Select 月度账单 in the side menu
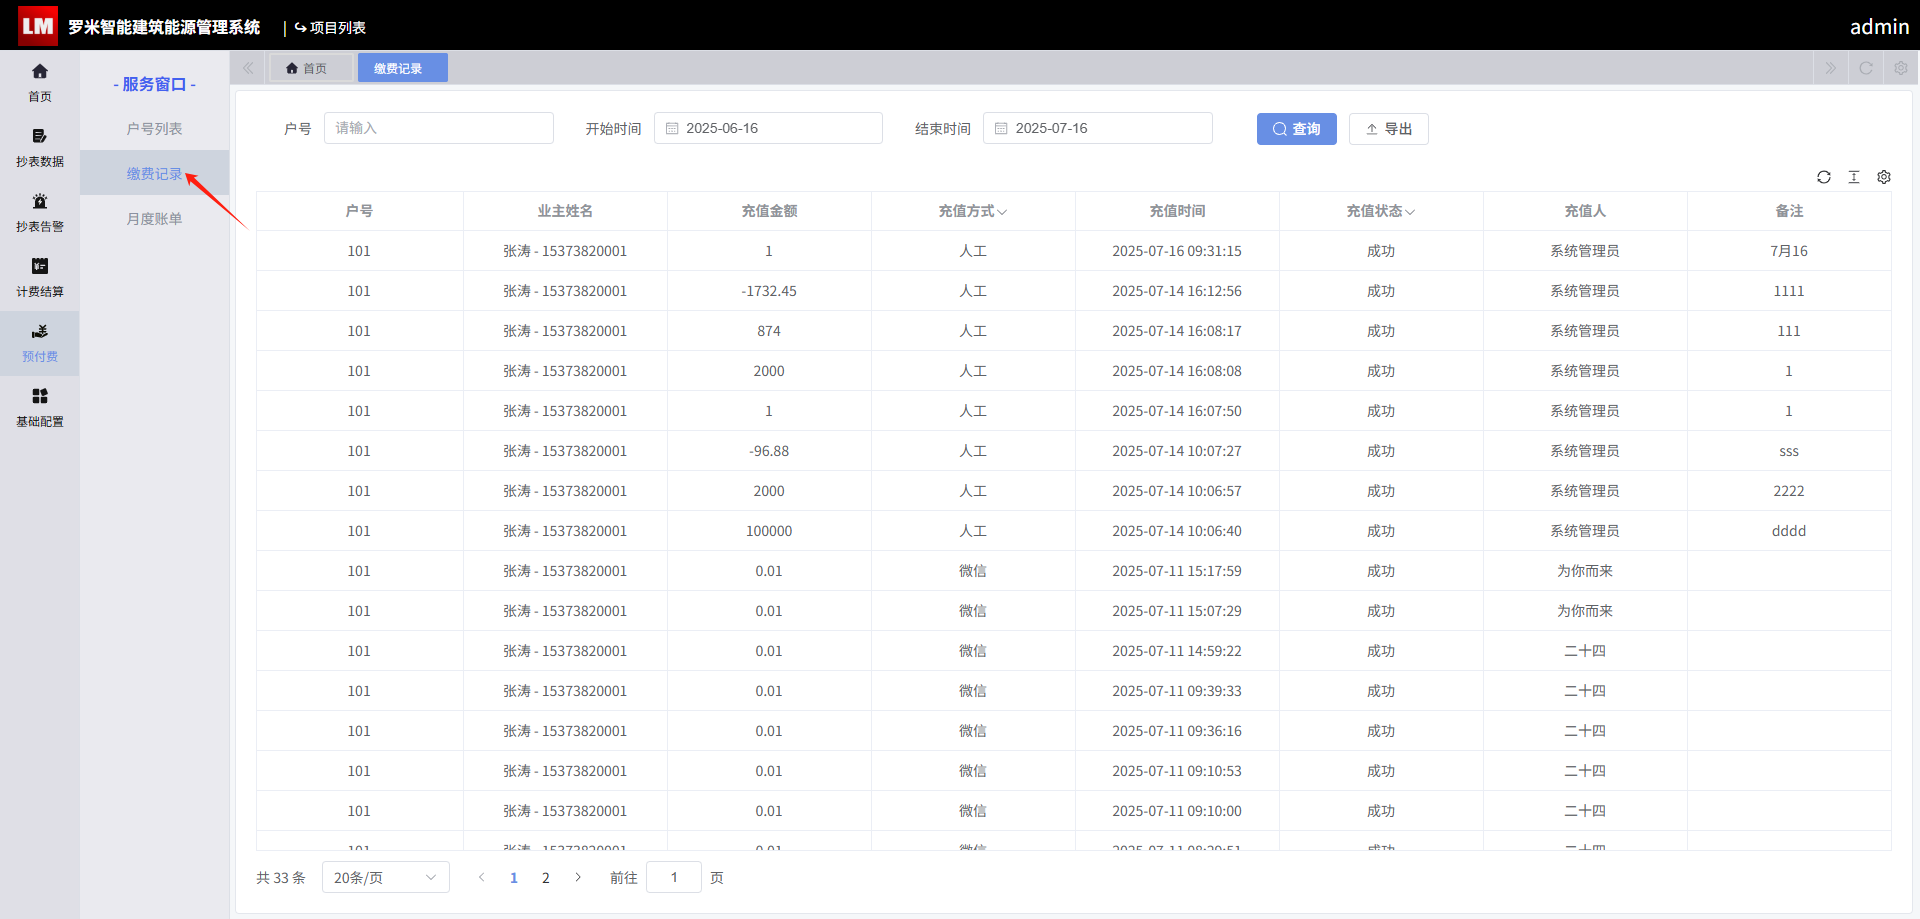Screen dimensions: 1920x919 [x=154, y=219]
